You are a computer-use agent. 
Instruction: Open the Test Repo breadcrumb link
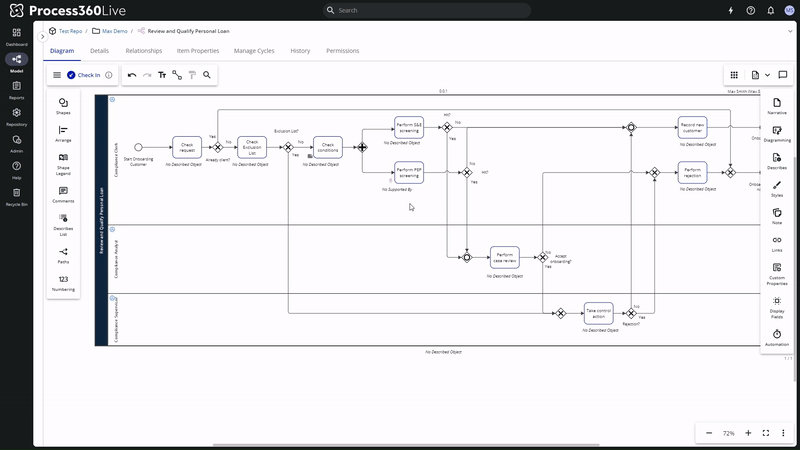pyautogui.click(x=70, y=31)
